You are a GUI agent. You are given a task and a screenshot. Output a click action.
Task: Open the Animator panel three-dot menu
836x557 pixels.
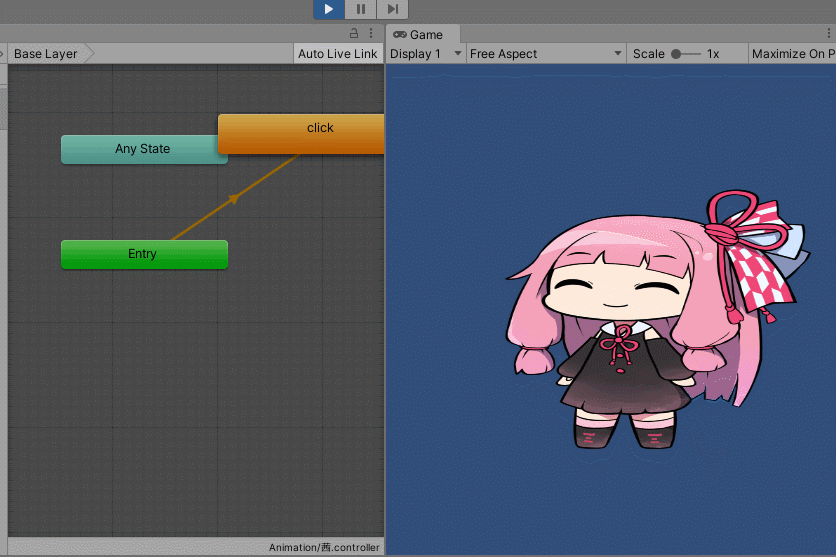tap(371, 34)
